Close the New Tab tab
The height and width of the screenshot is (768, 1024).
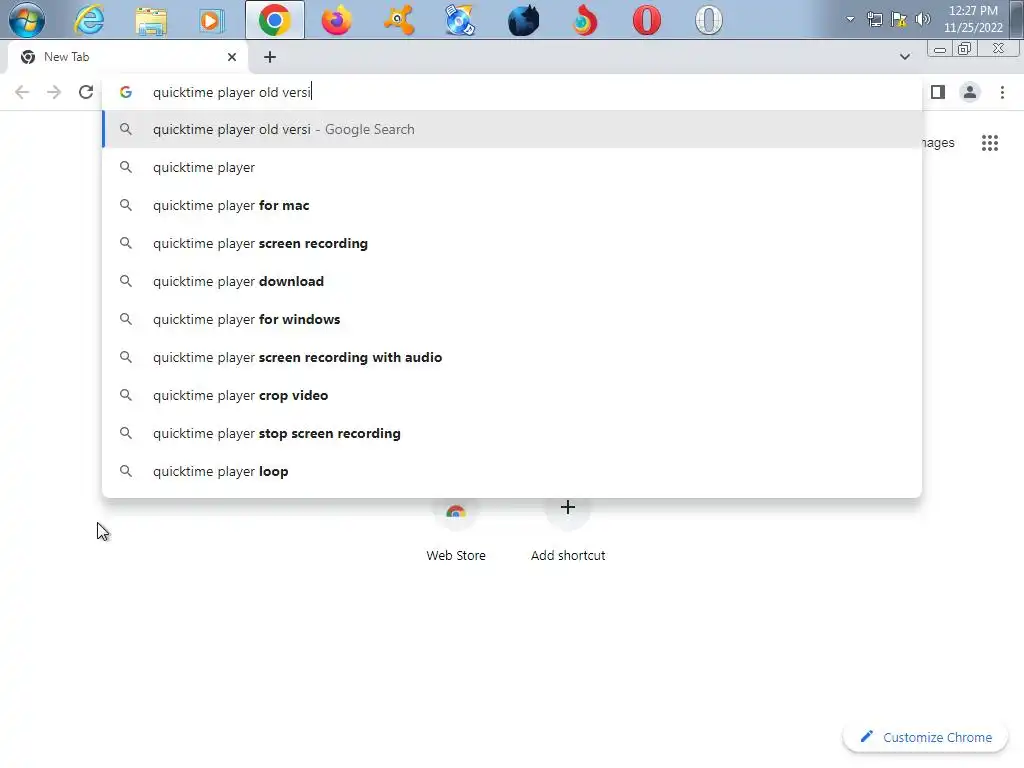click(x=232, y=57)
